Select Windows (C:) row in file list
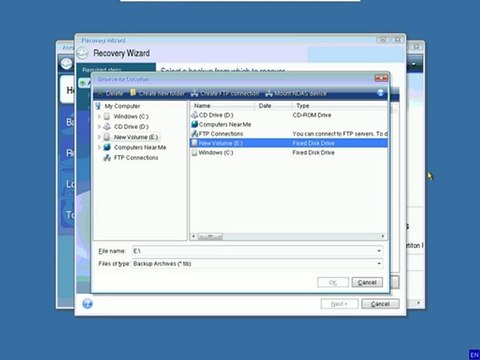 pos(289,152)
